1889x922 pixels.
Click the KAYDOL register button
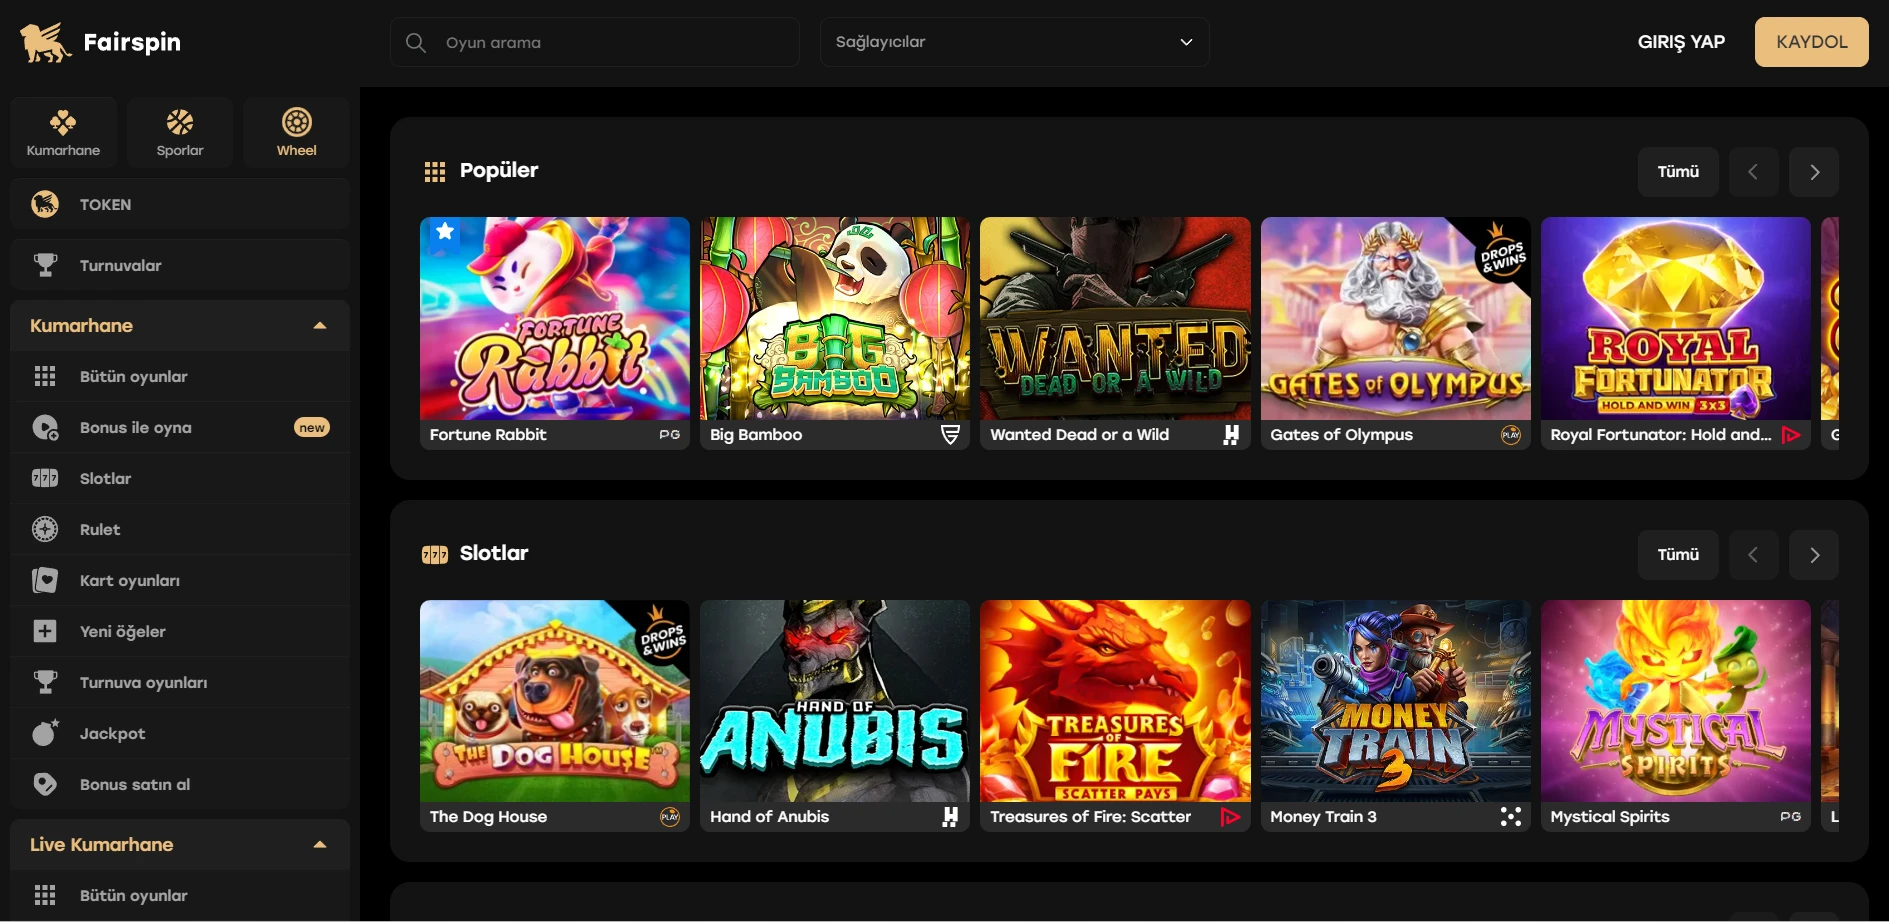pyautogui.click(x=1811, y=42)
